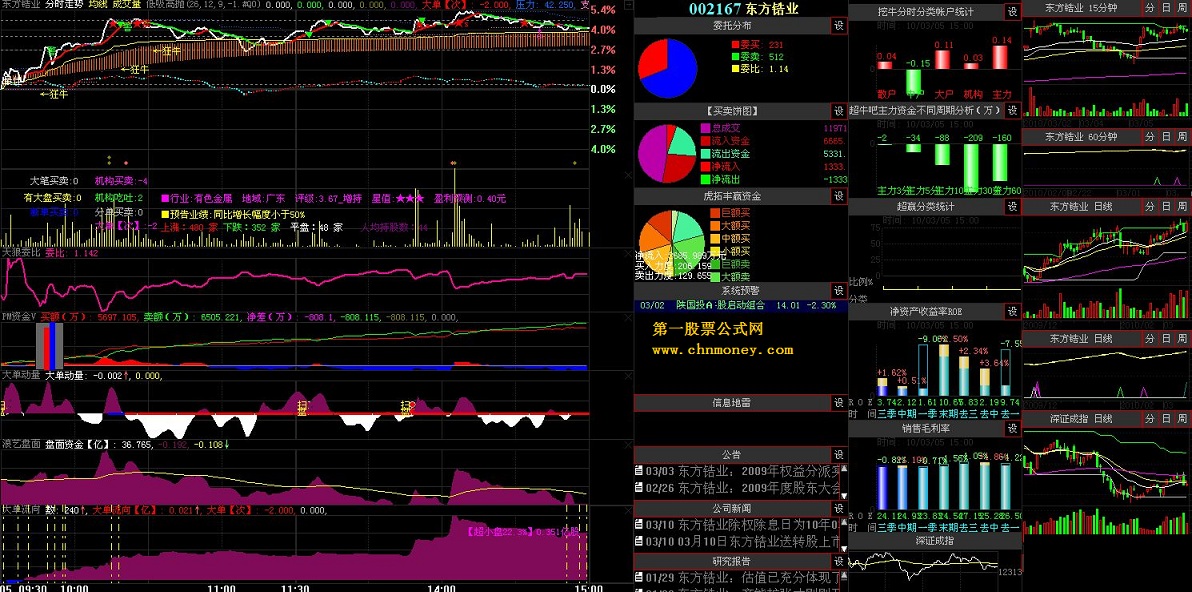The height and width of the screenshot is (592, 1192).
Task: Click 5.4% label on price axis
Action: click(x=603, y=11)
